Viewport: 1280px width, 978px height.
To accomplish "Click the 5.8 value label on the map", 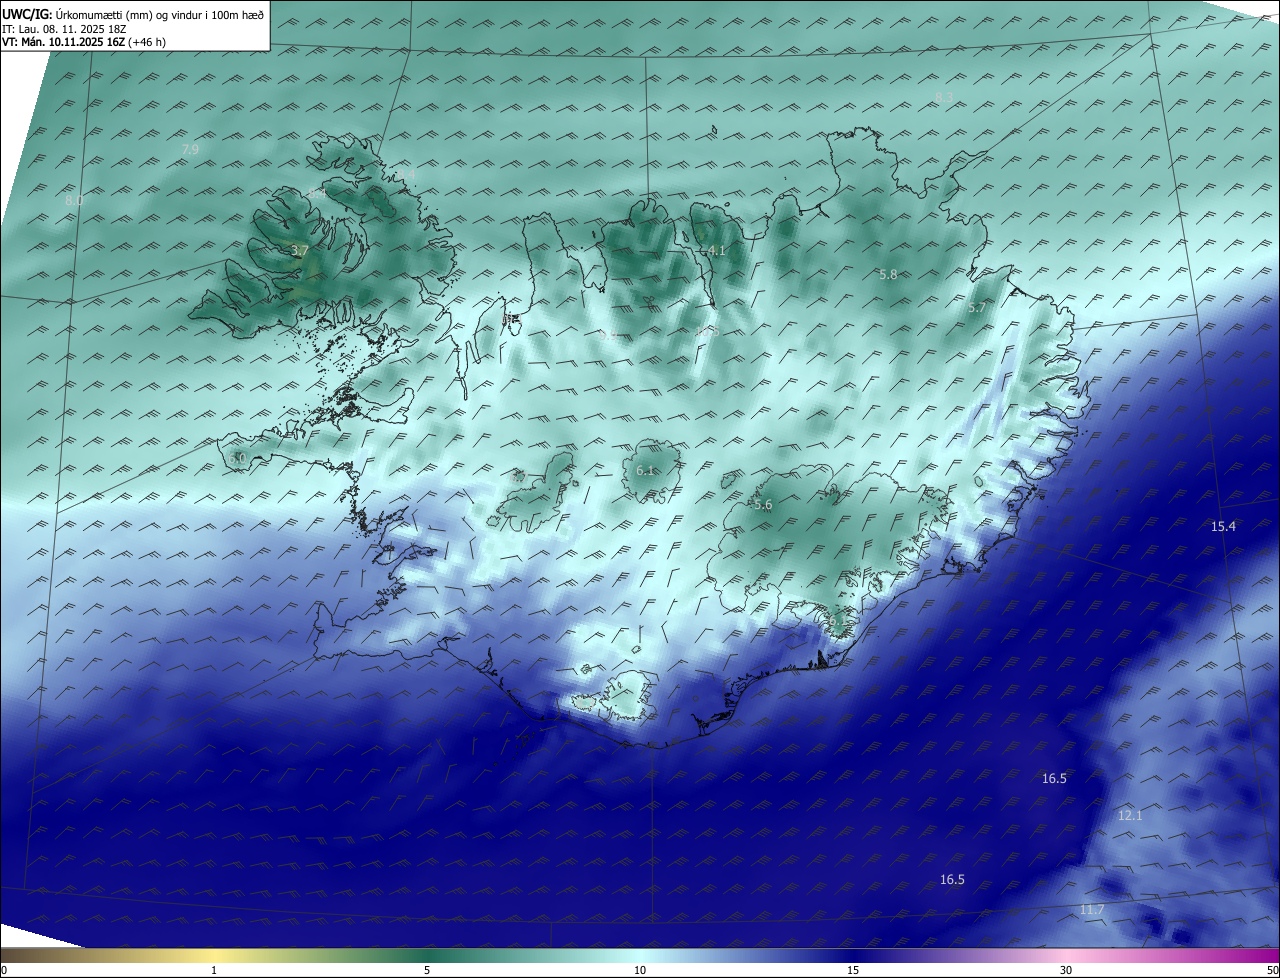I will point(888,274).
